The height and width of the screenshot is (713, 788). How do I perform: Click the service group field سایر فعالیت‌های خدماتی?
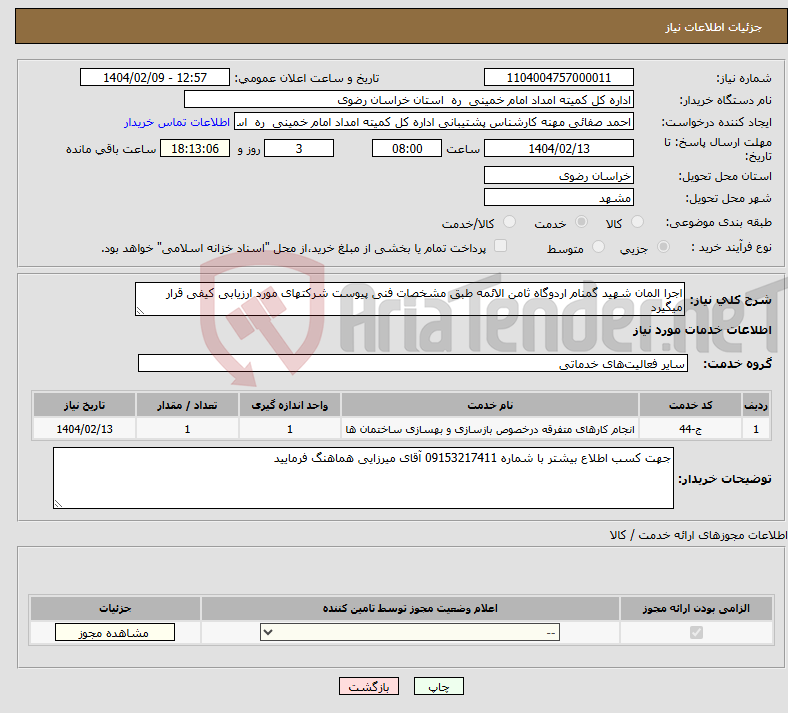413,363
